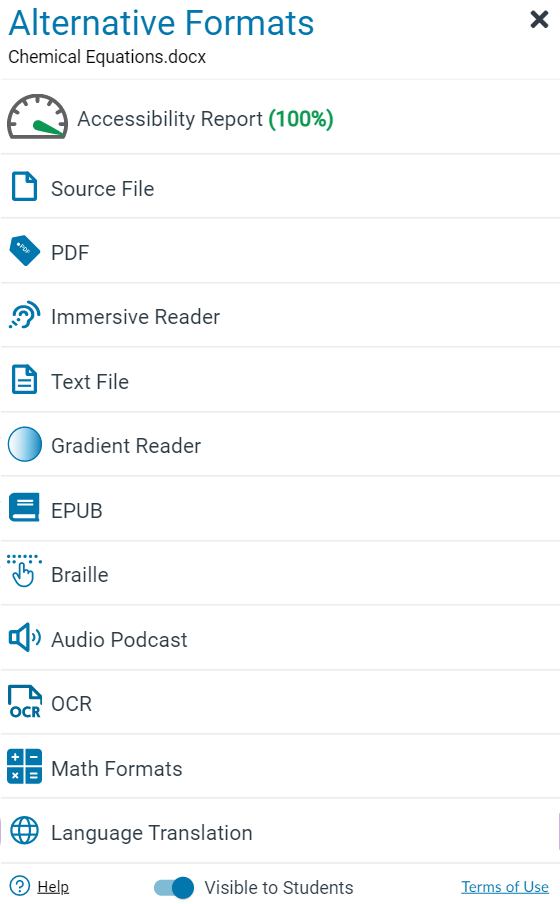Click the help question mark icon
This screenshot has height=904, width=560.
[x=20, y=886]
